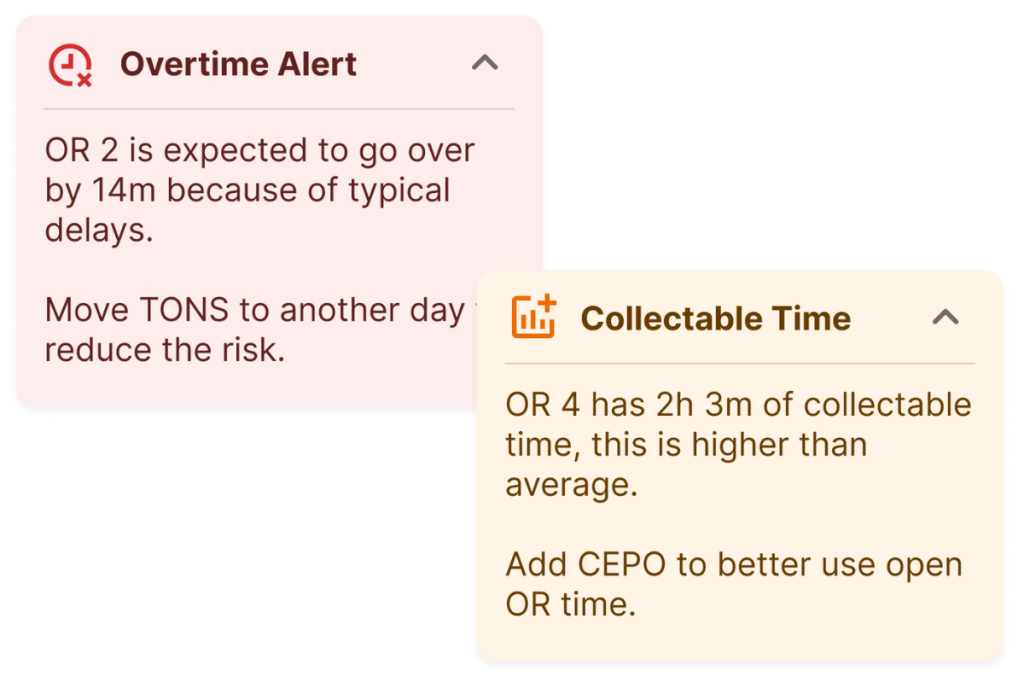Select the Collectable Time heading

716,319
